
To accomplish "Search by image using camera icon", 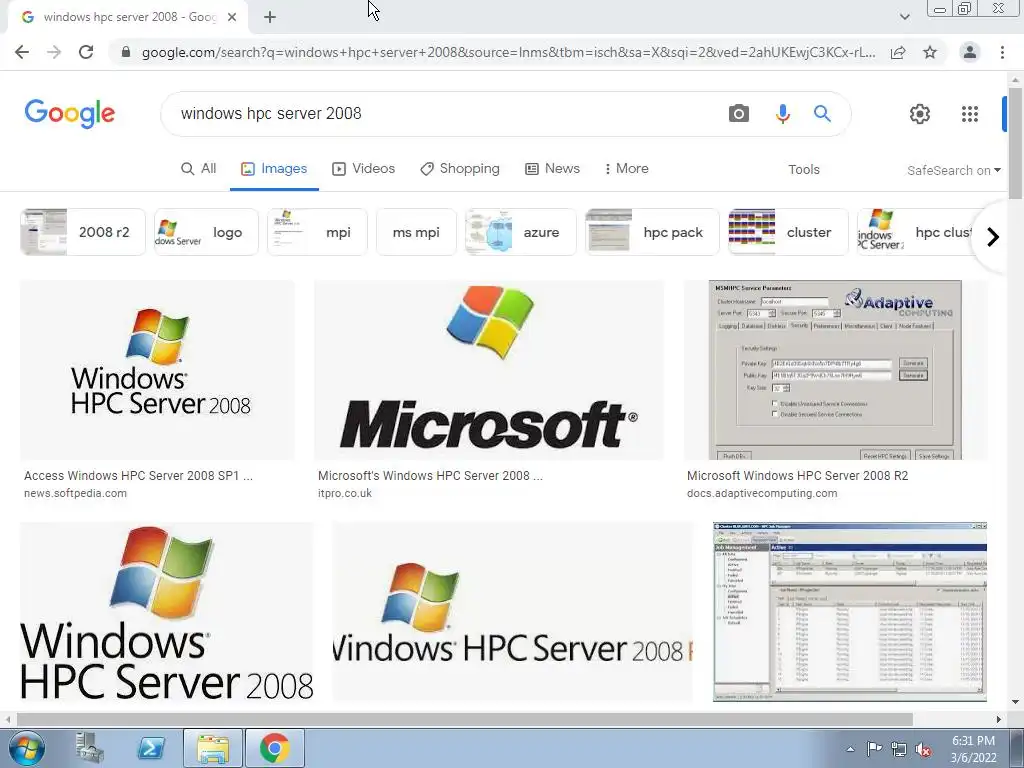I will click(x=739, y=114).
